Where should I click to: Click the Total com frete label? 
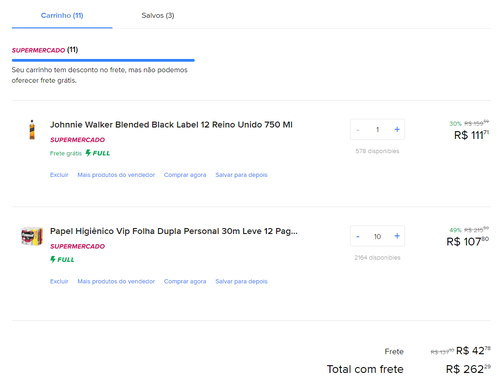(x=365, y=369)
